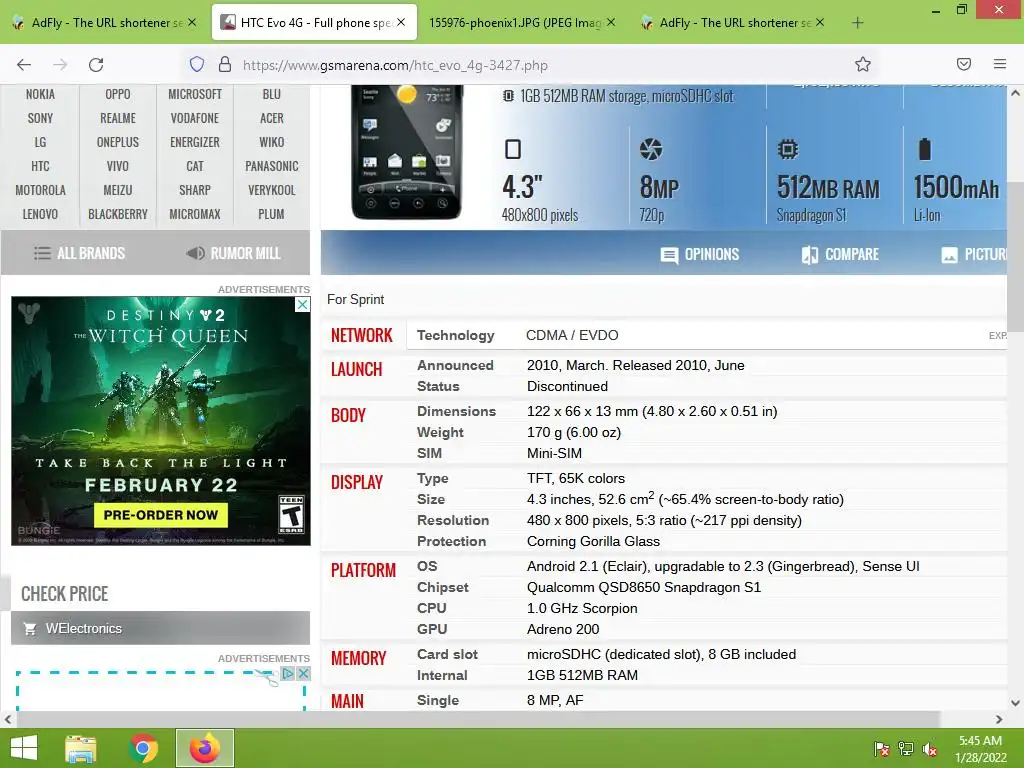Close the HTC Evo 4G tab
The width and height of the screenshot is (1024, 768).
pyautogui.click(x=401, y=22)
